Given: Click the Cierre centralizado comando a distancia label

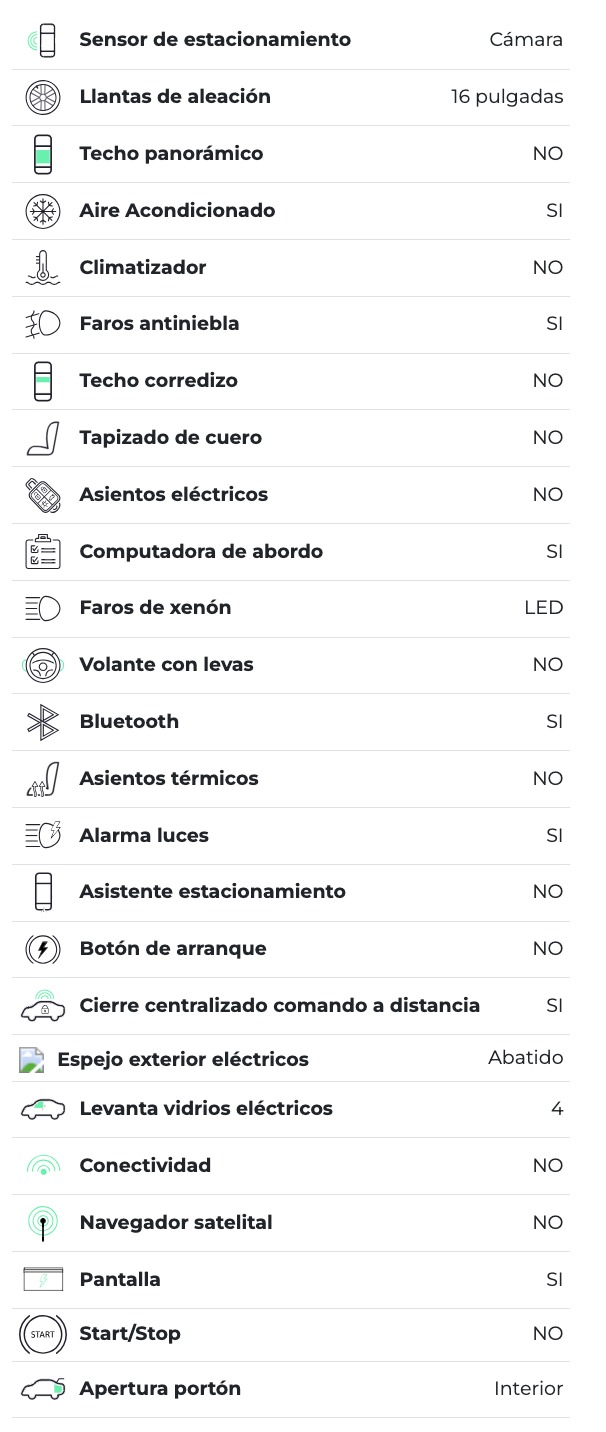Looking at the screenshot, I should click(x=280, y=1006).
